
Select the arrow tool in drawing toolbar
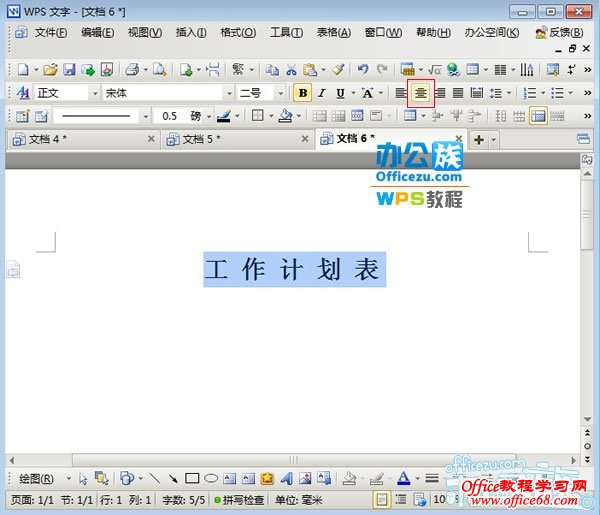coord(173,478)
